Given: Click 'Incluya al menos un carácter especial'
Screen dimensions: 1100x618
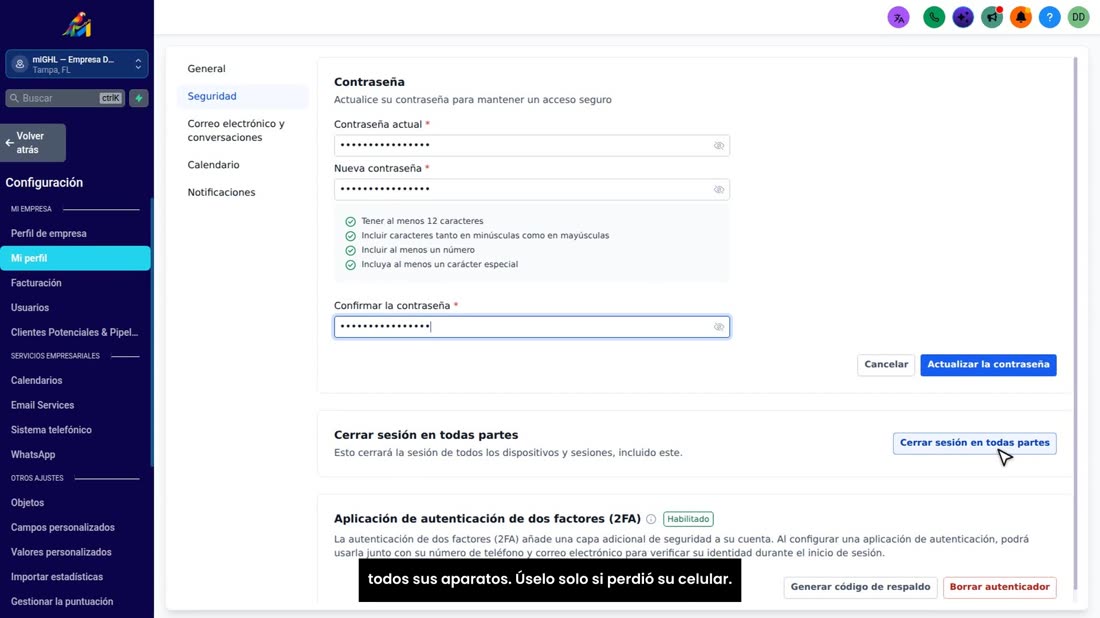Looking at the screenshot, I should (x=439, y=264).
